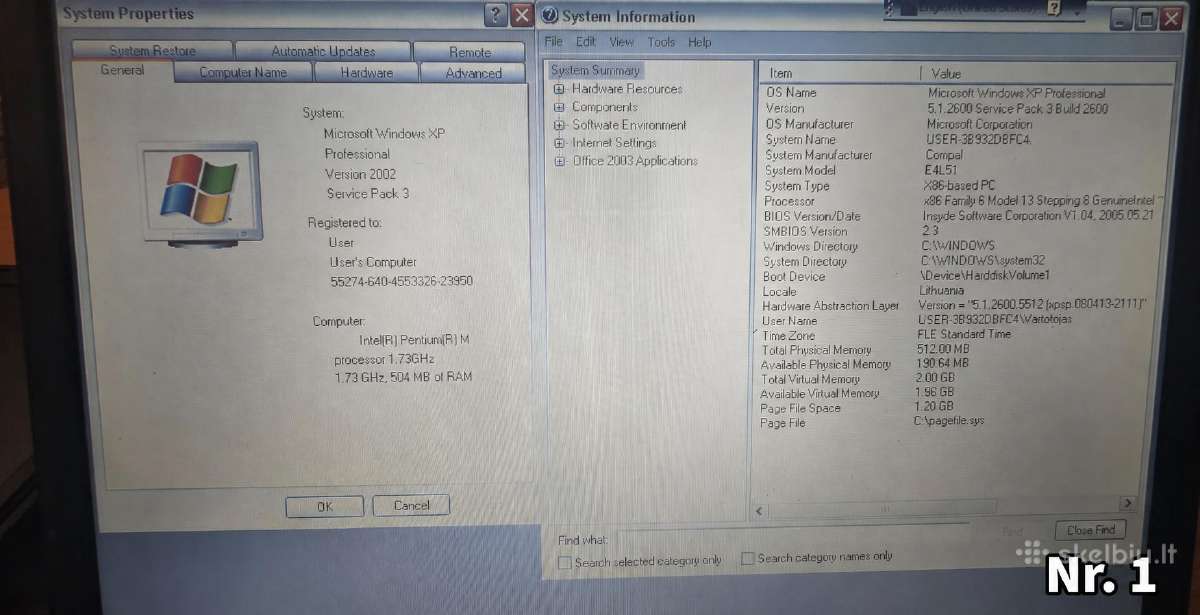Expand the Internet Settings node
The height and width of the screenshot is (615, 1200).
click(x=559, y=143)
